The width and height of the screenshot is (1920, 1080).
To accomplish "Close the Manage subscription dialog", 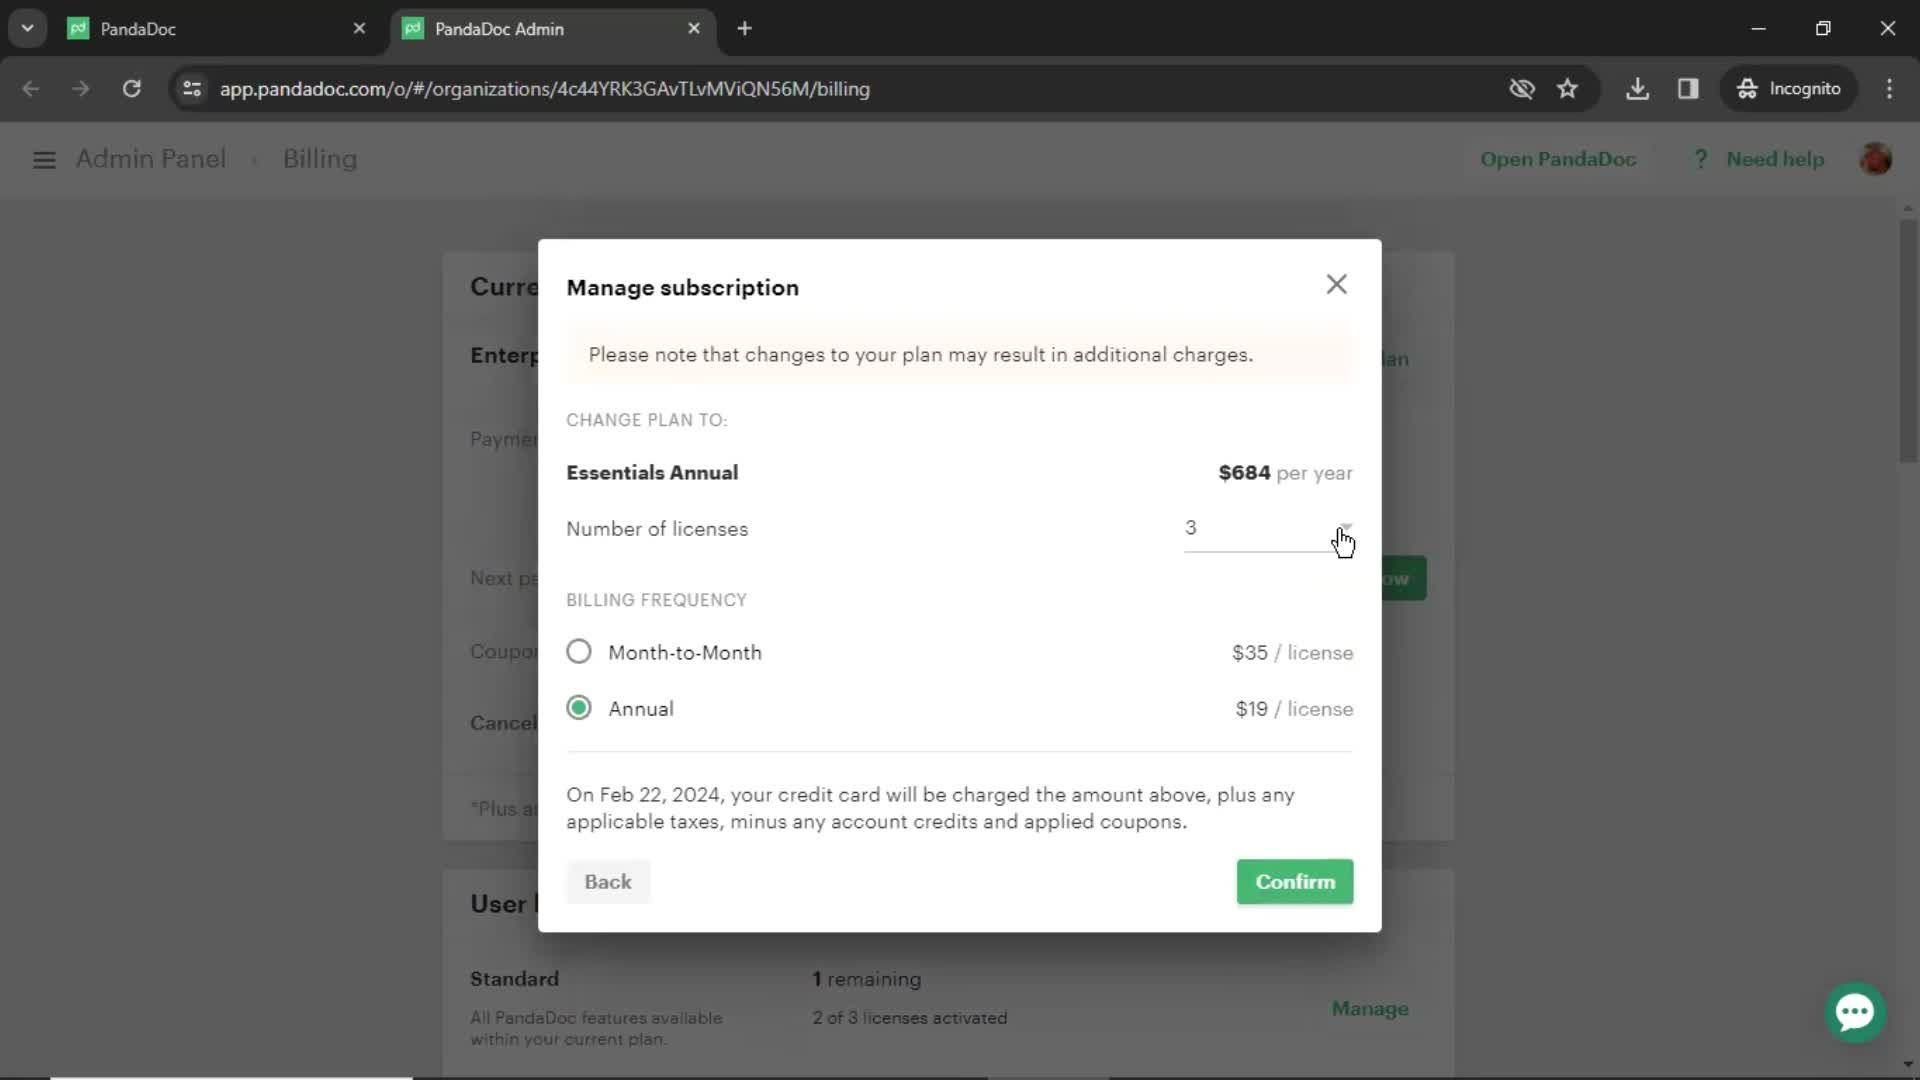I will [1335, 285].
